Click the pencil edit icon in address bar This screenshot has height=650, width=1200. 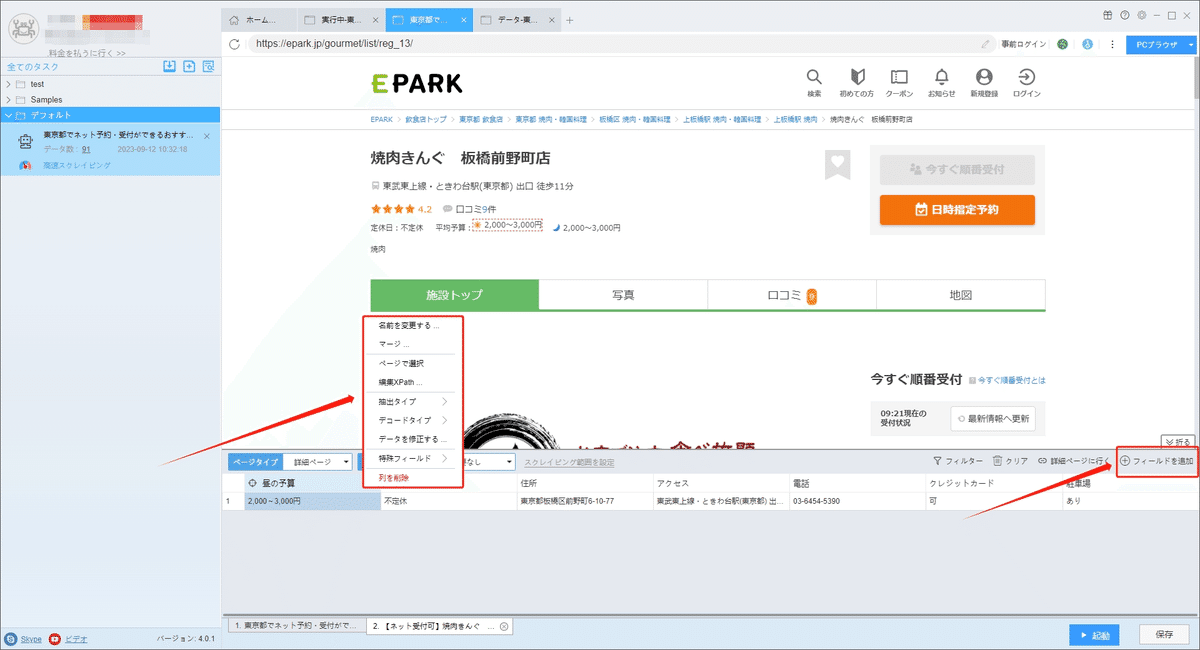pos(986,44)
